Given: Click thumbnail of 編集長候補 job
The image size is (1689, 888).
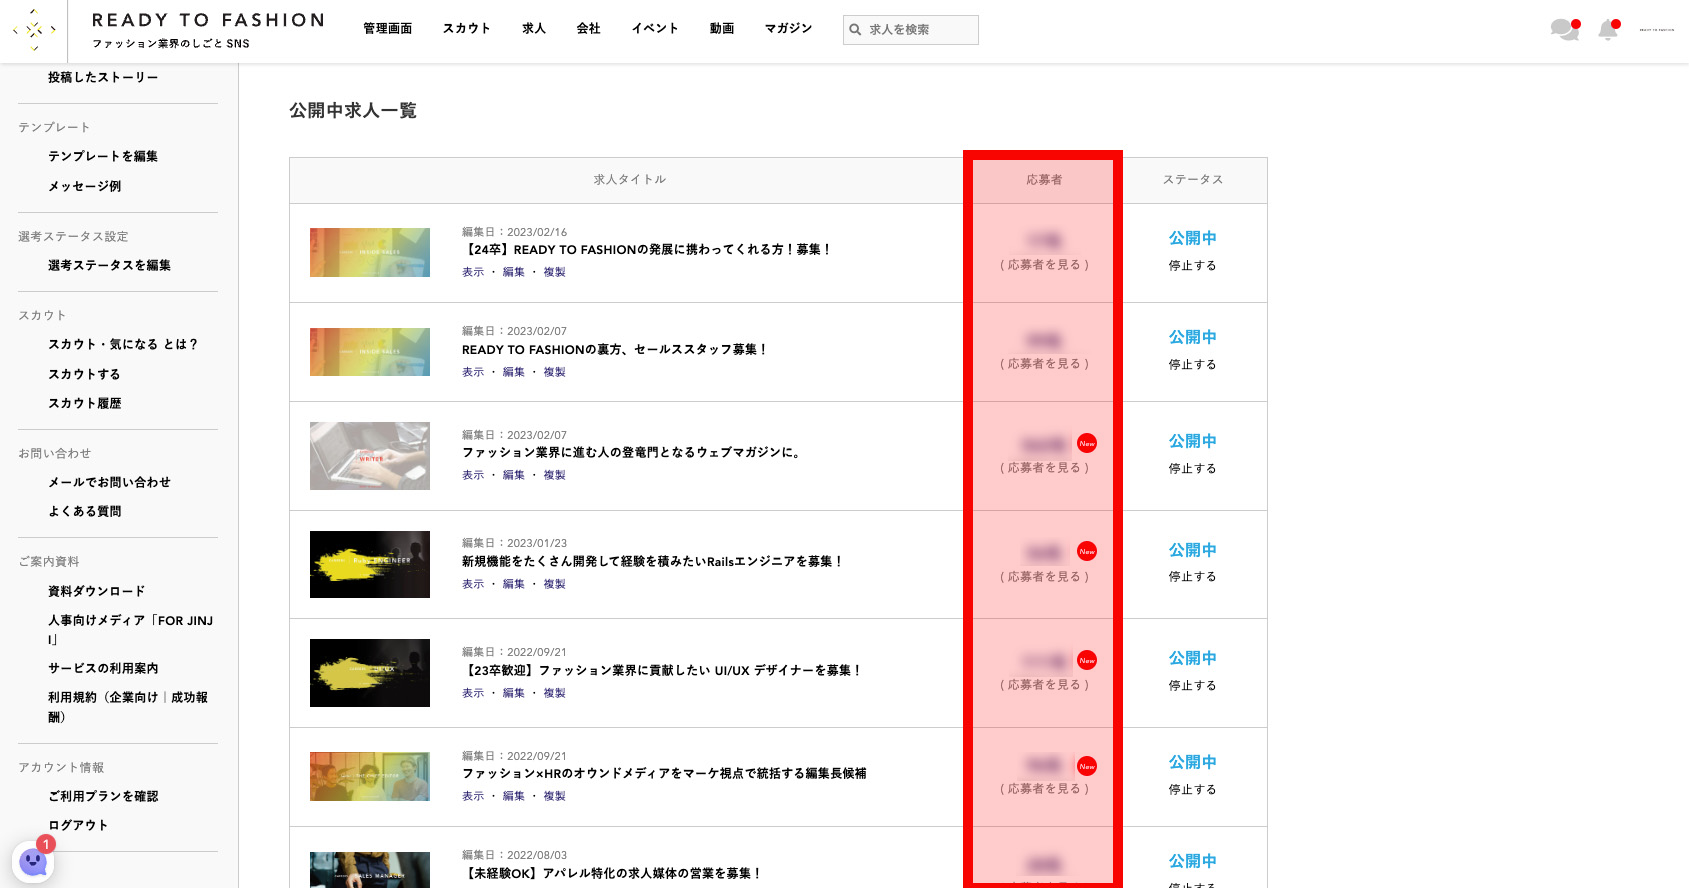Looking at the screenshot, I should 370,777.
